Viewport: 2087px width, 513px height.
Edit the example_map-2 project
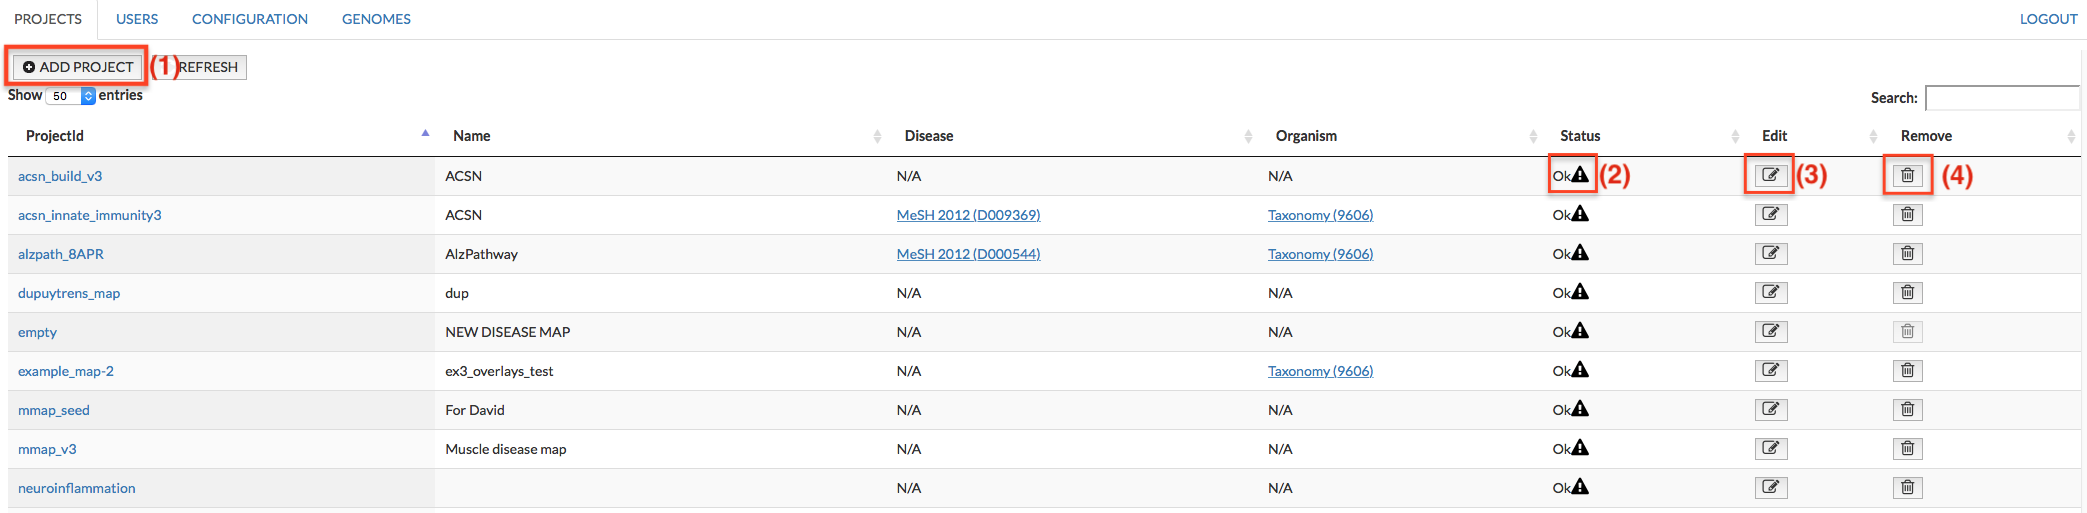(x=1770, y=371)
